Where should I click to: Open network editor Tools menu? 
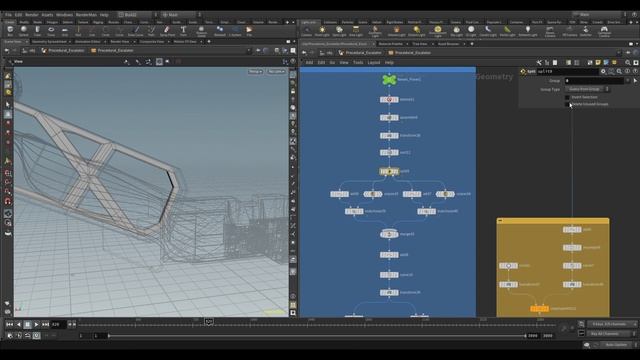click(x=358, y=62)
